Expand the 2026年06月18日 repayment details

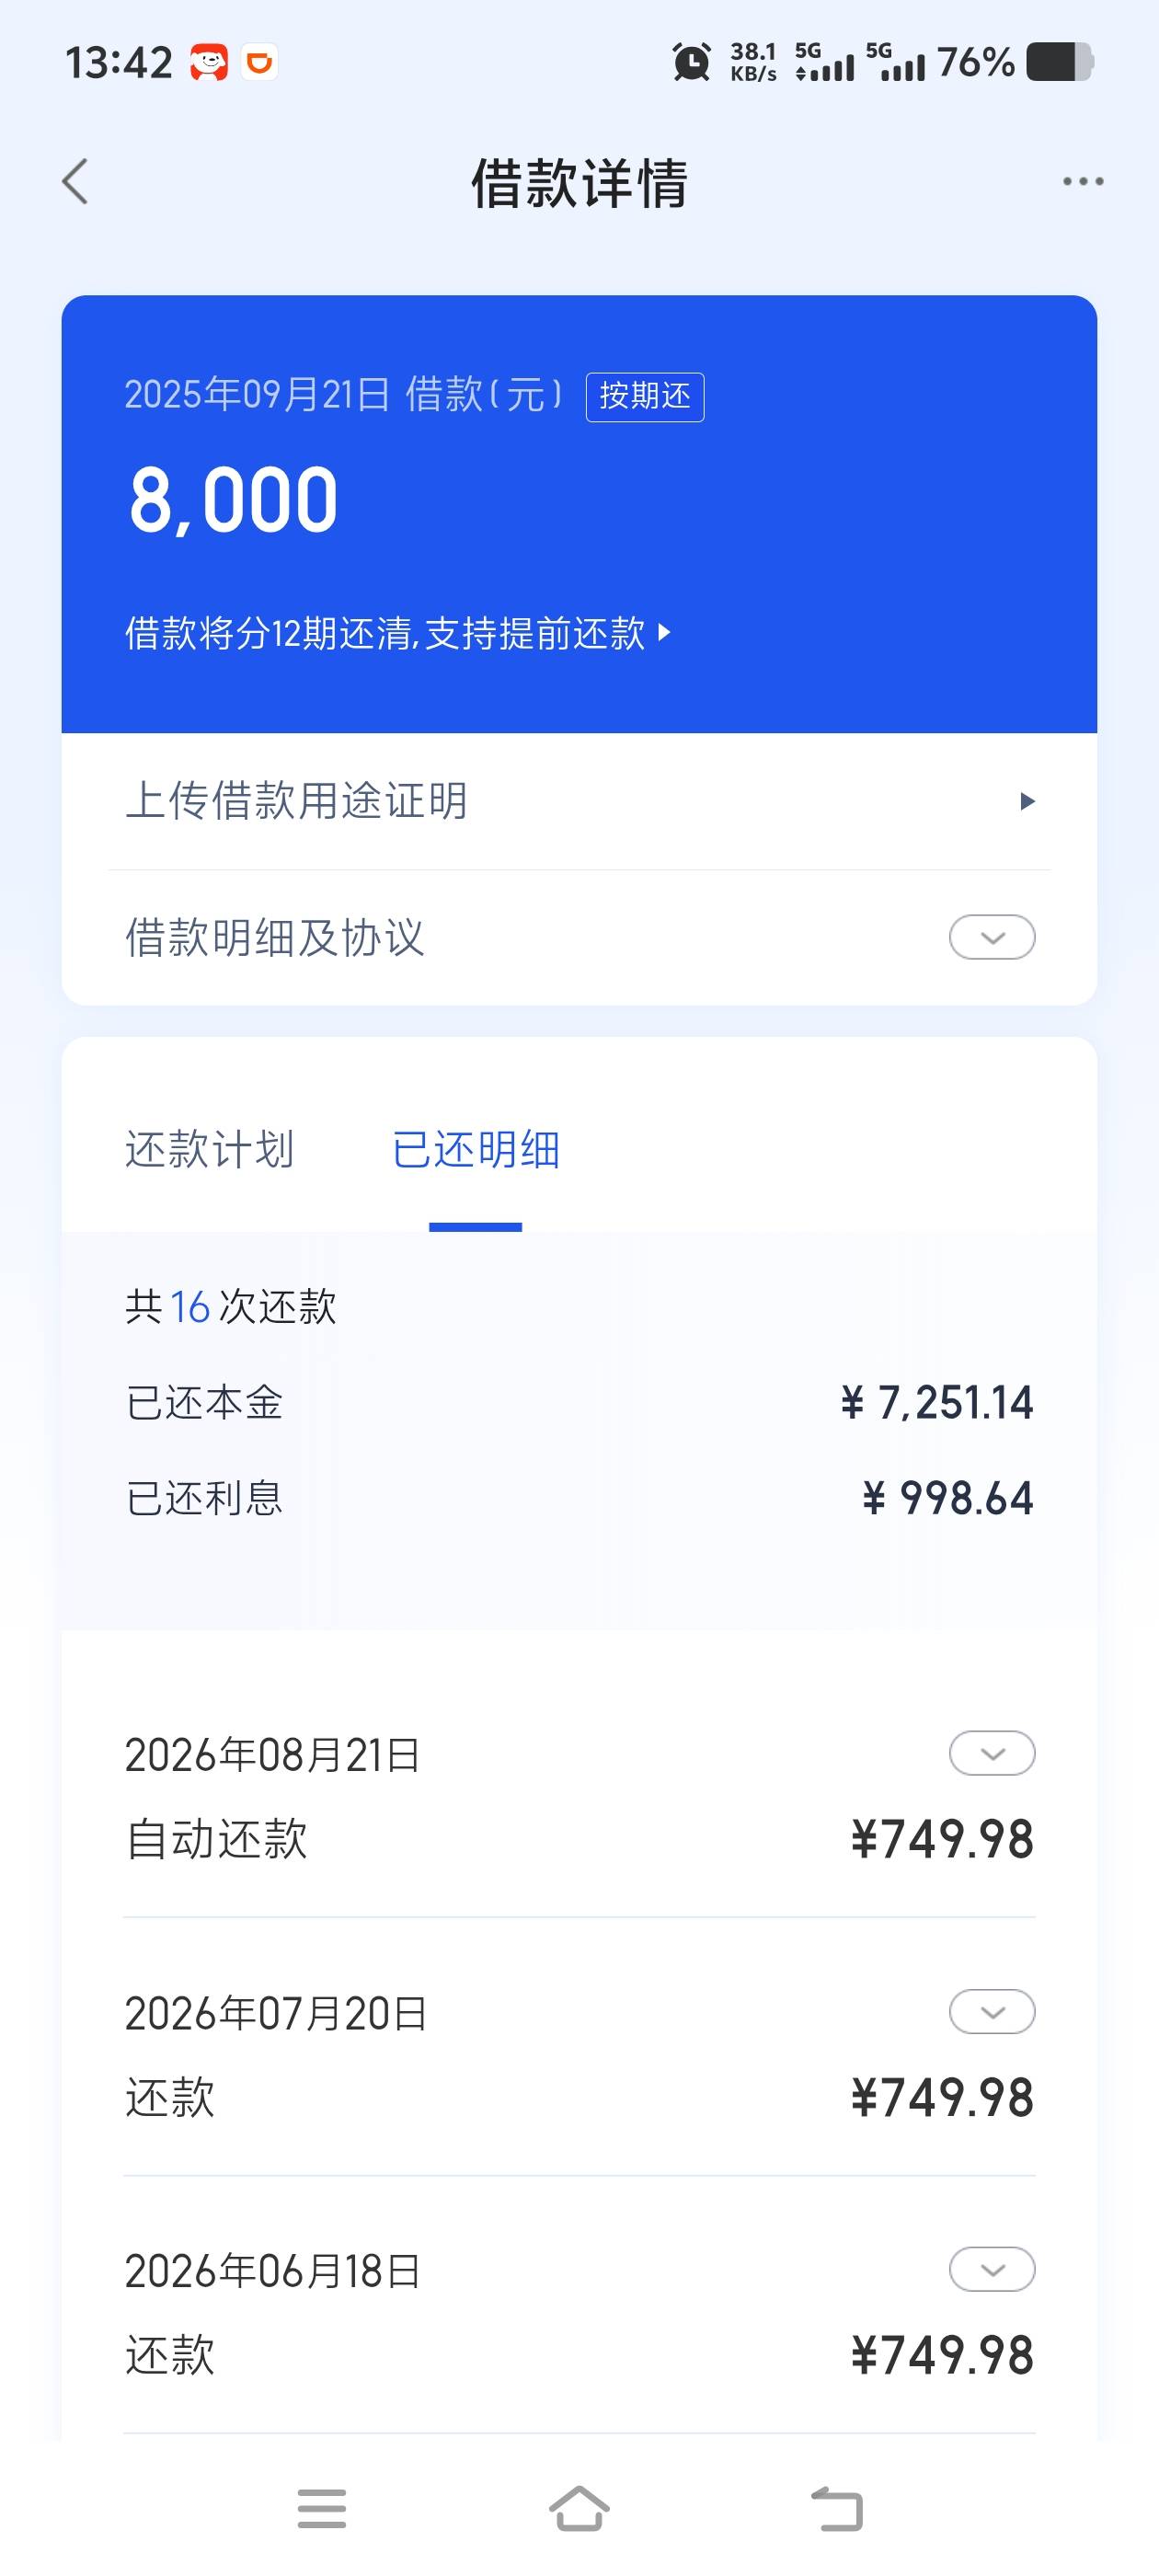tap(992, 2270)
